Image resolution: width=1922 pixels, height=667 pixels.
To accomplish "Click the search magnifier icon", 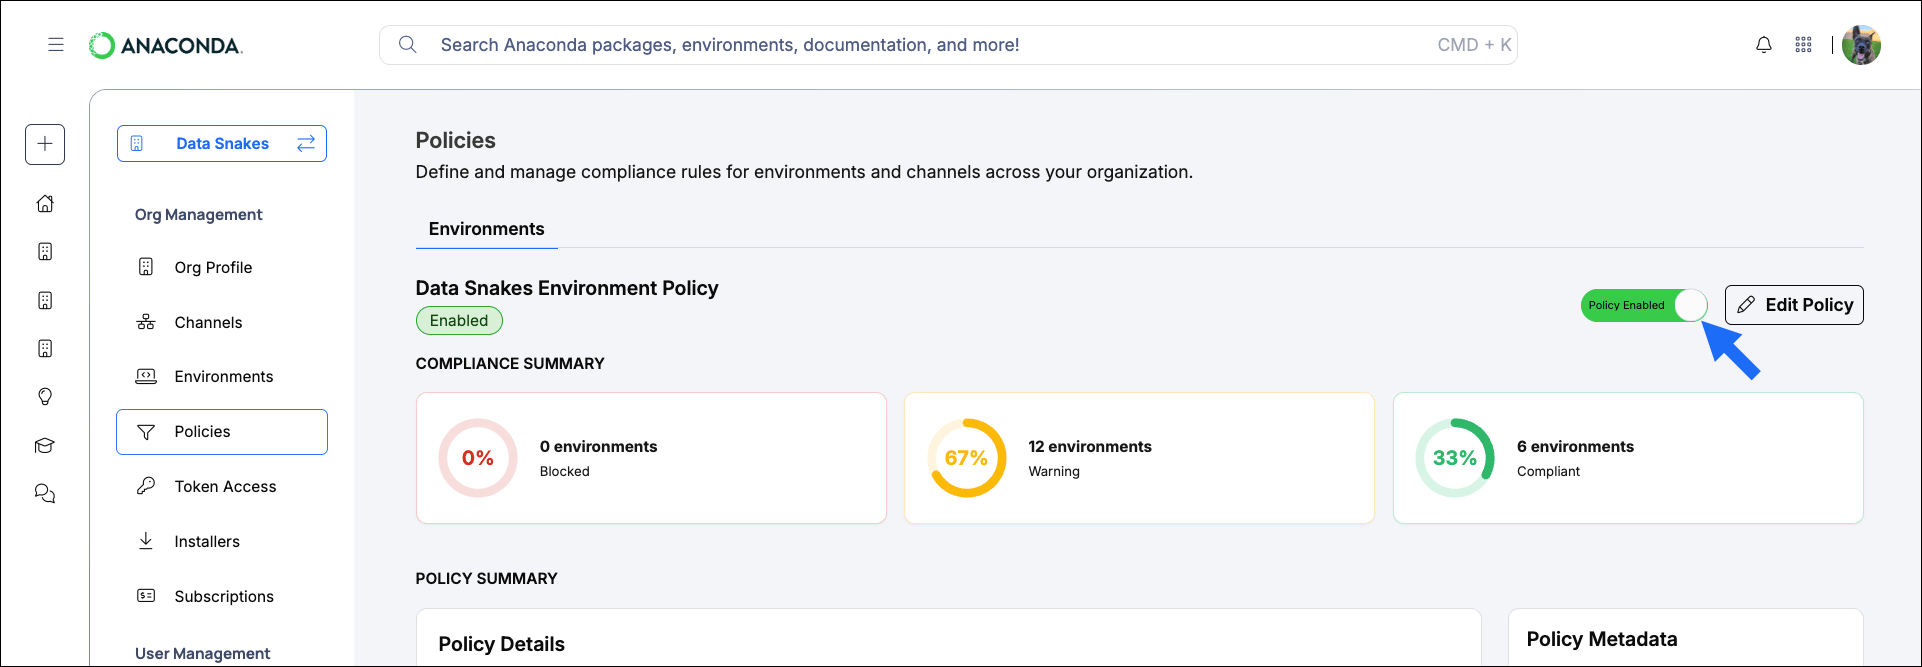I will pos(407,44).
